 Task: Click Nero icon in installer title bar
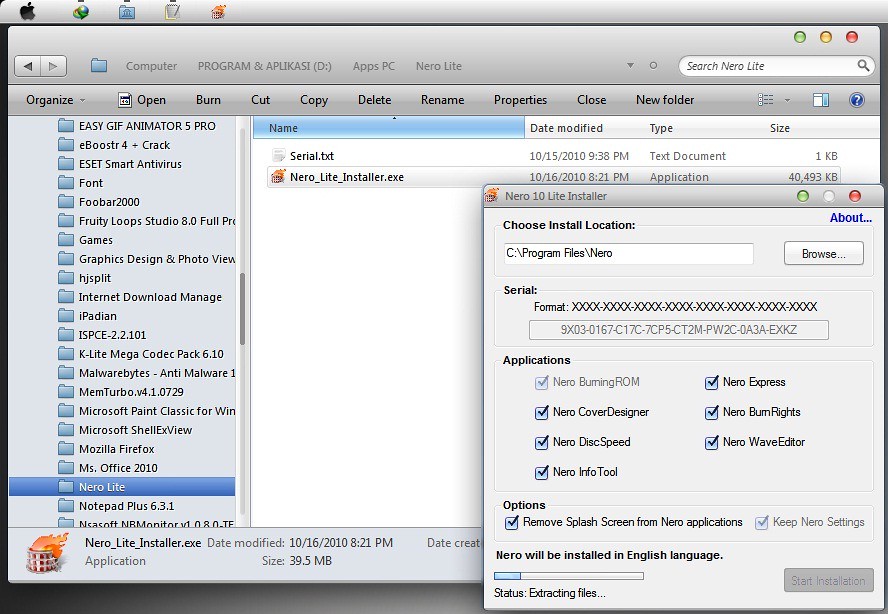492,196
